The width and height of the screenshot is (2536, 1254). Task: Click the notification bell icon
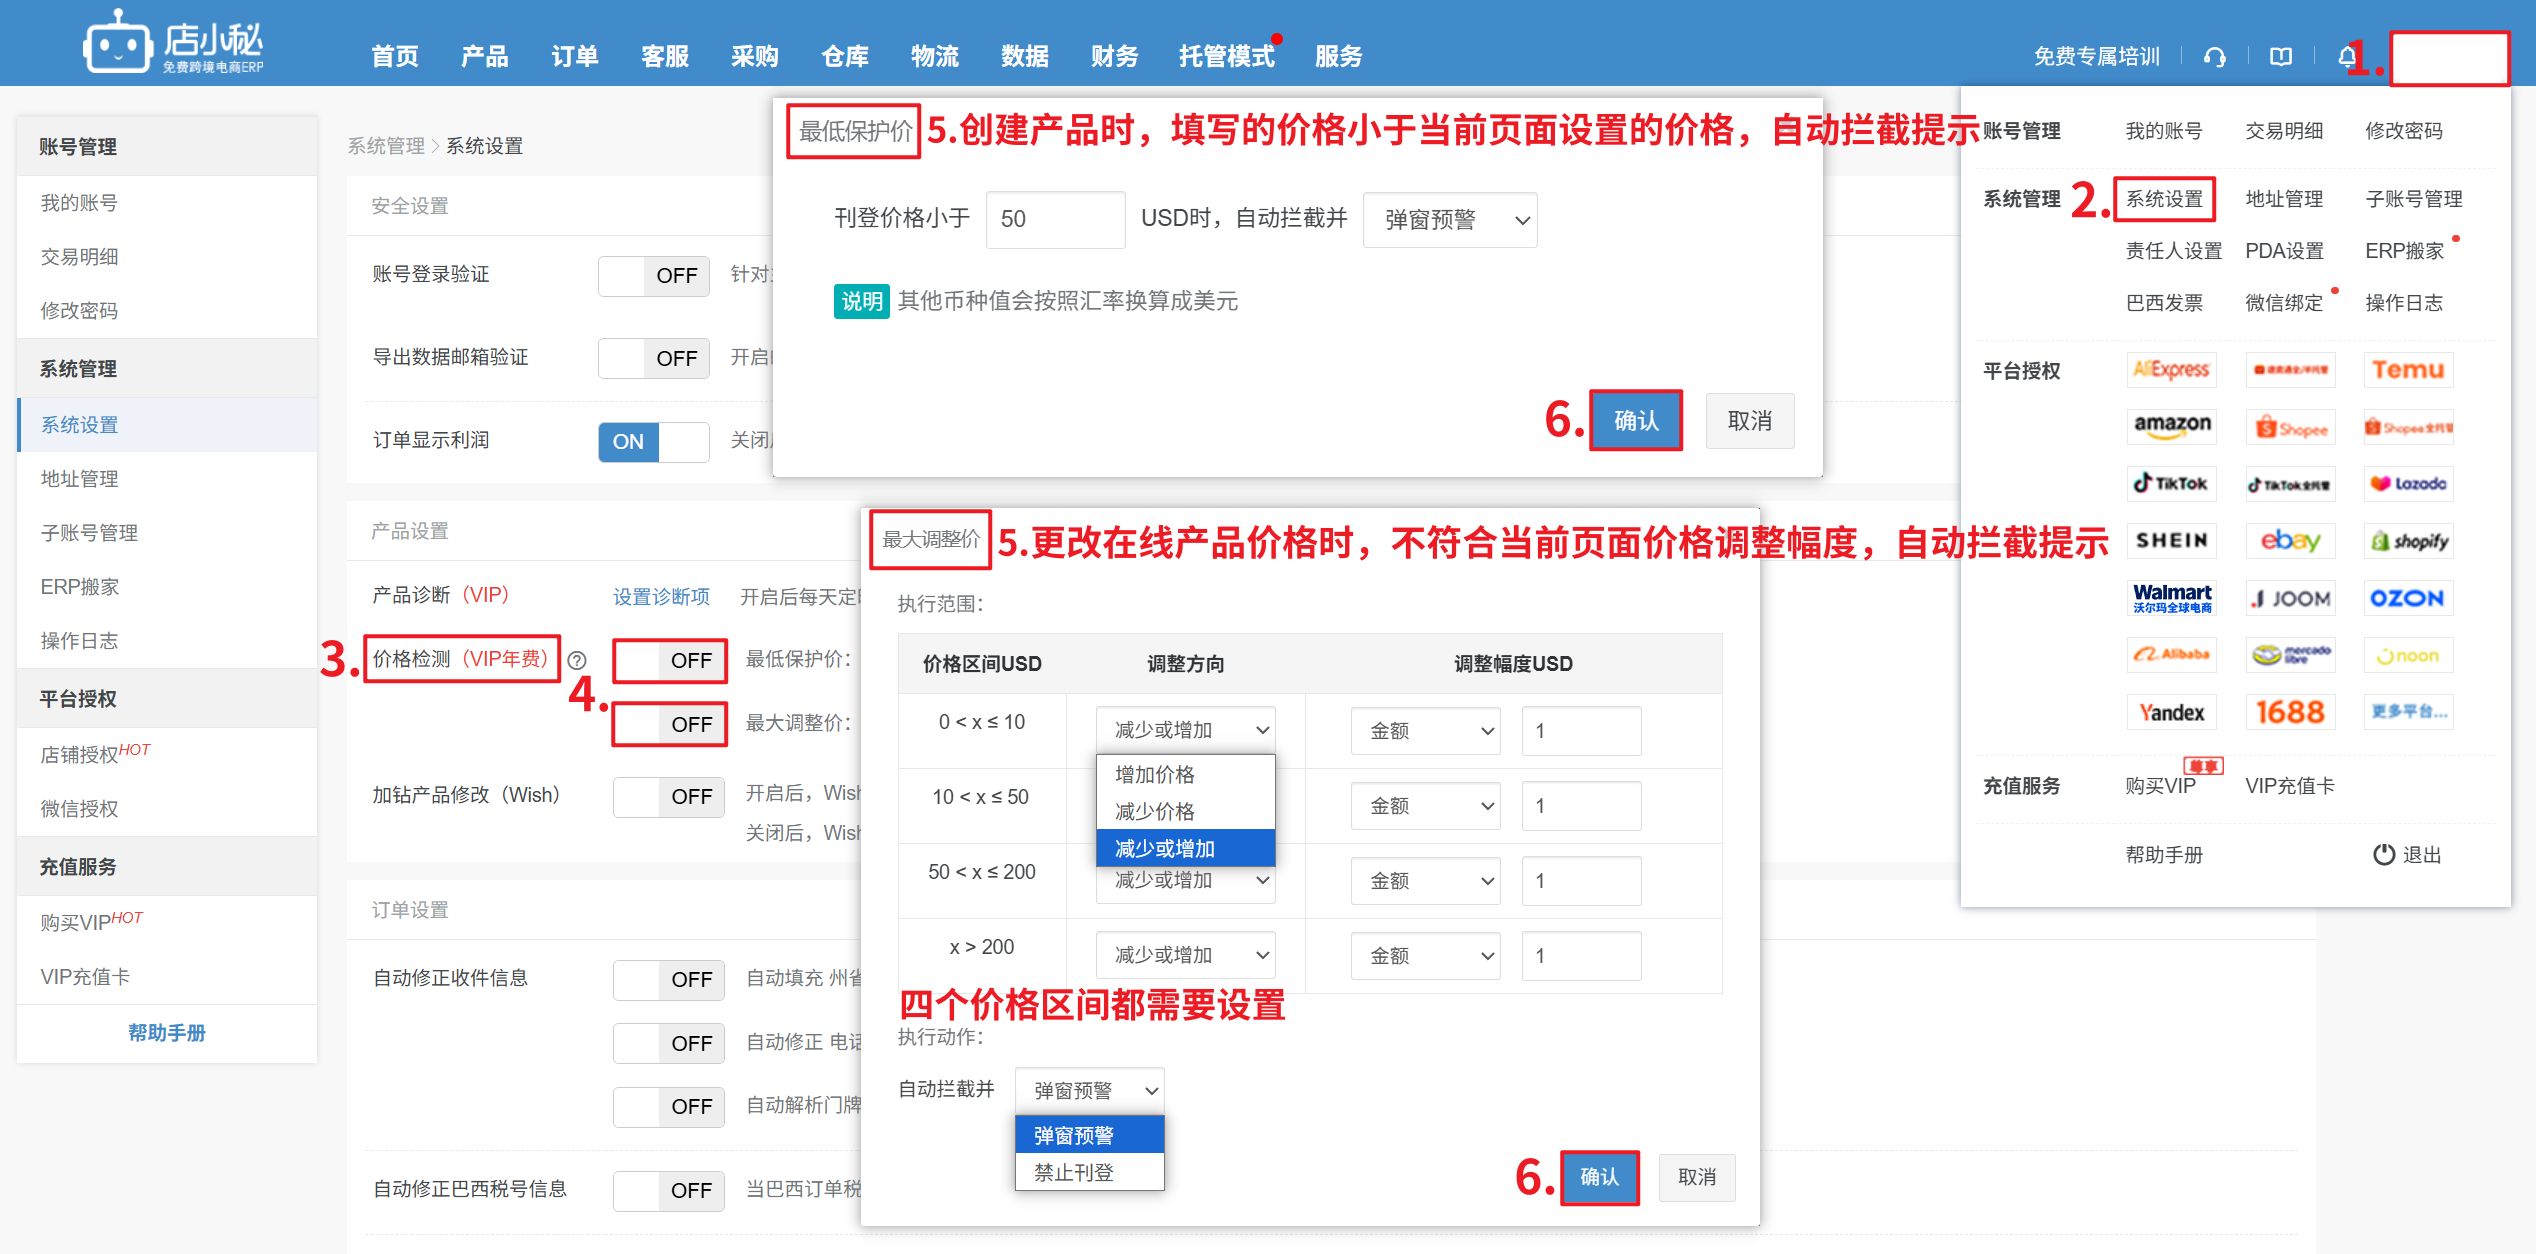click(2346, 57)
